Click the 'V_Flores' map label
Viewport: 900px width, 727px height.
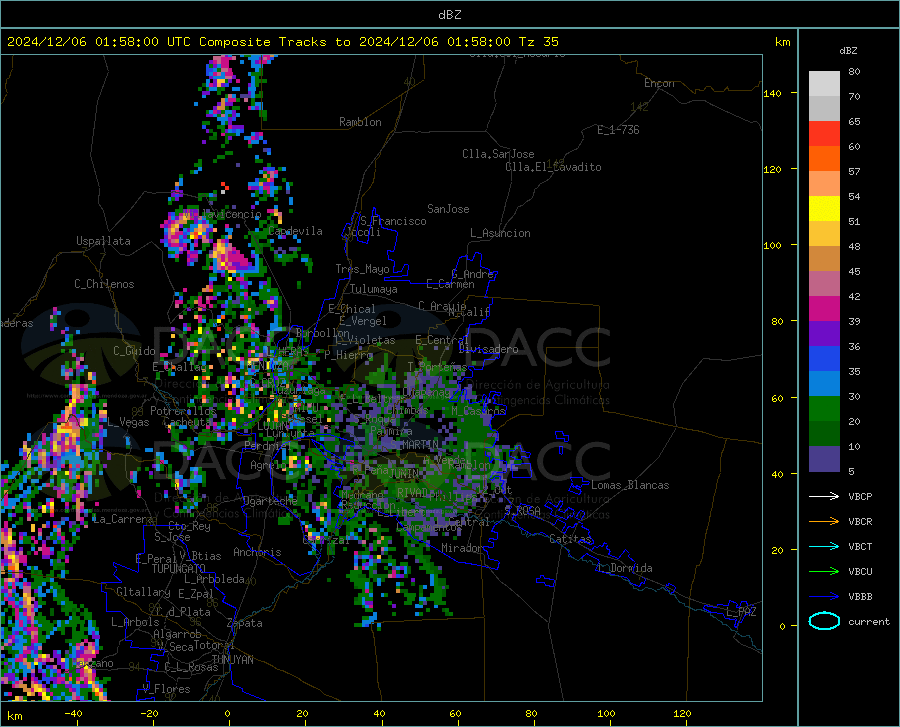(x=166, y=689)
